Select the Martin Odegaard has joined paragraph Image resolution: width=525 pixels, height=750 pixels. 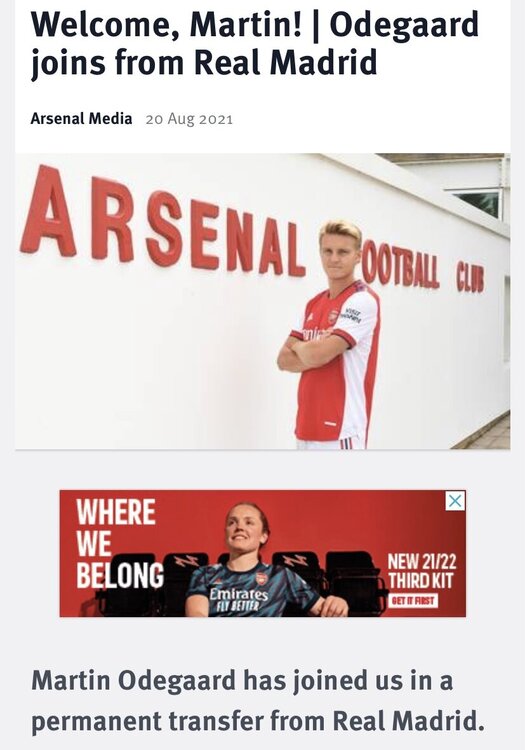coord(258,701)
